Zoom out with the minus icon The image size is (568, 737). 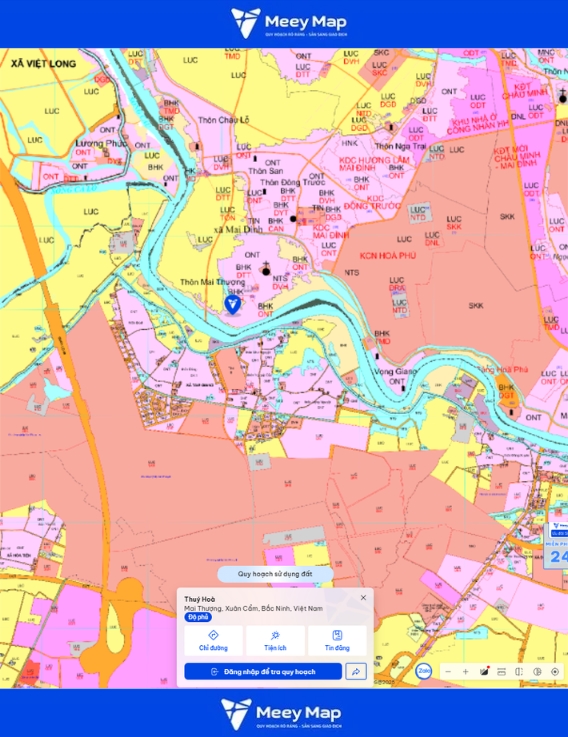pos(448,672)
